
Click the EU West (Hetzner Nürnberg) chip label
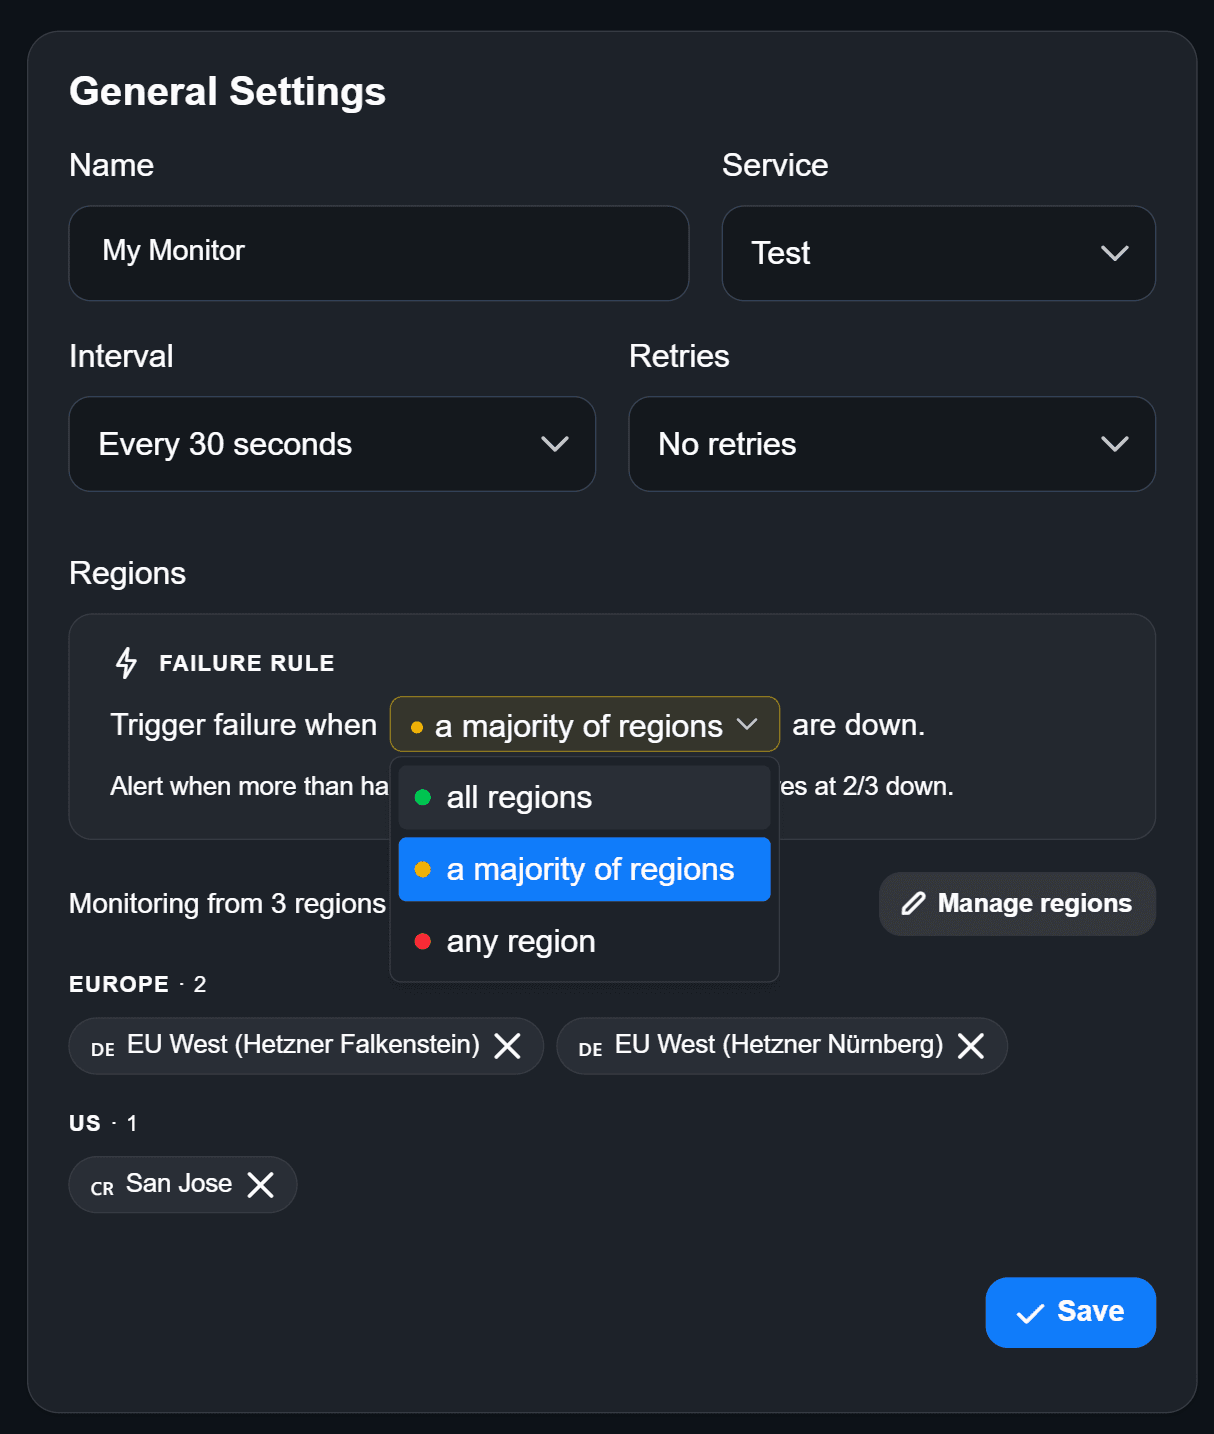[x=779, y=1045]
